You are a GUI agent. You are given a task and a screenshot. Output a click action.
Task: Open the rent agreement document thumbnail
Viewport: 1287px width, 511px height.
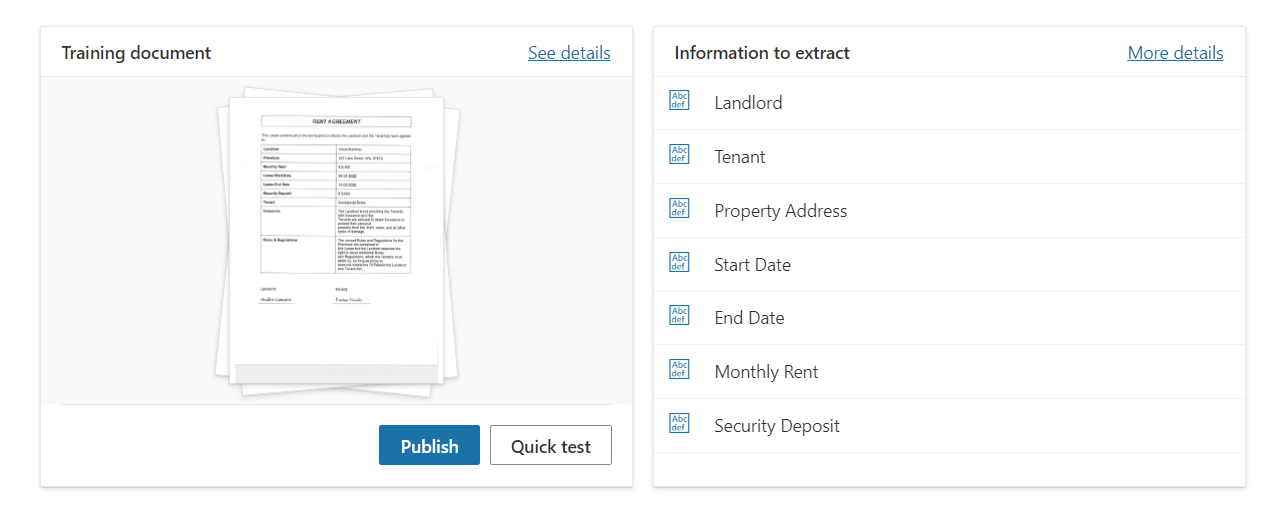point(336,240)
